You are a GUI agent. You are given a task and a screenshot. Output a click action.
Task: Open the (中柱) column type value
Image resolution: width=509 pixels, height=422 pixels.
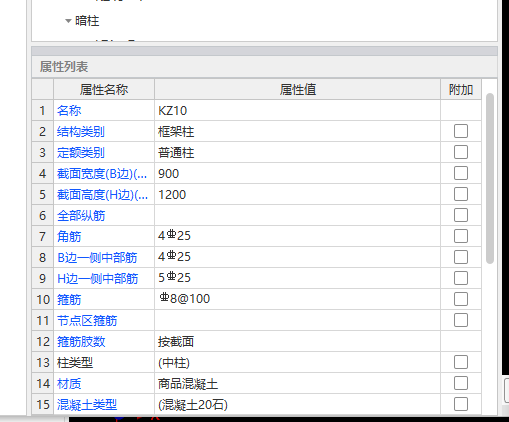click(298, 362)
